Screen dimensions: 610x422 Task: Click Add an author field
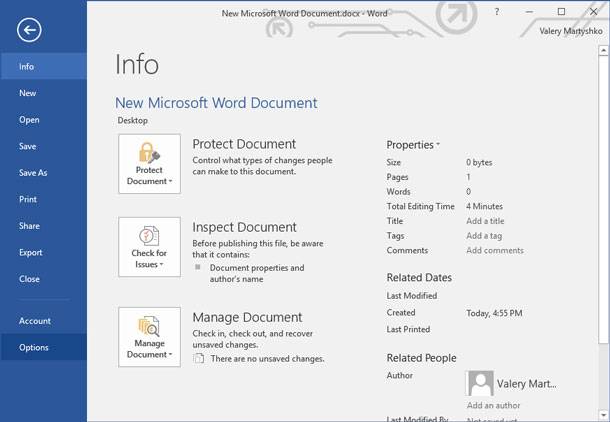pyautogui.click(x=493, y=405)
